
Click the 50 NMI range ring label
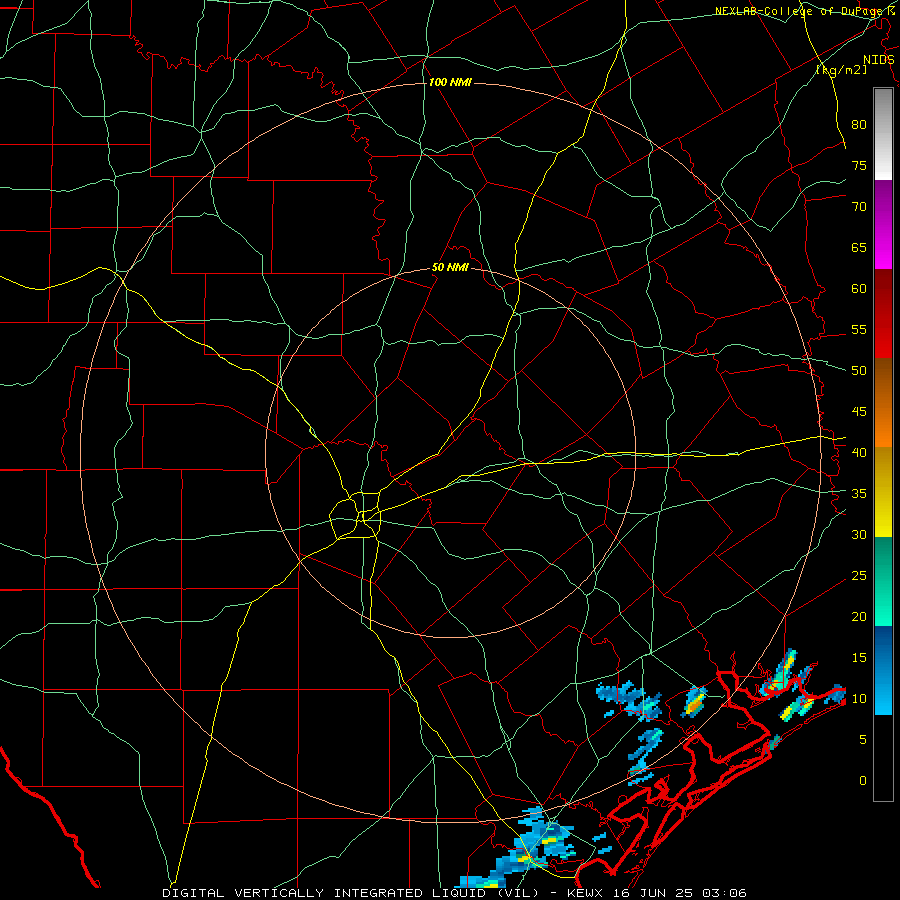pyautogui.click(x=450, y=267)
